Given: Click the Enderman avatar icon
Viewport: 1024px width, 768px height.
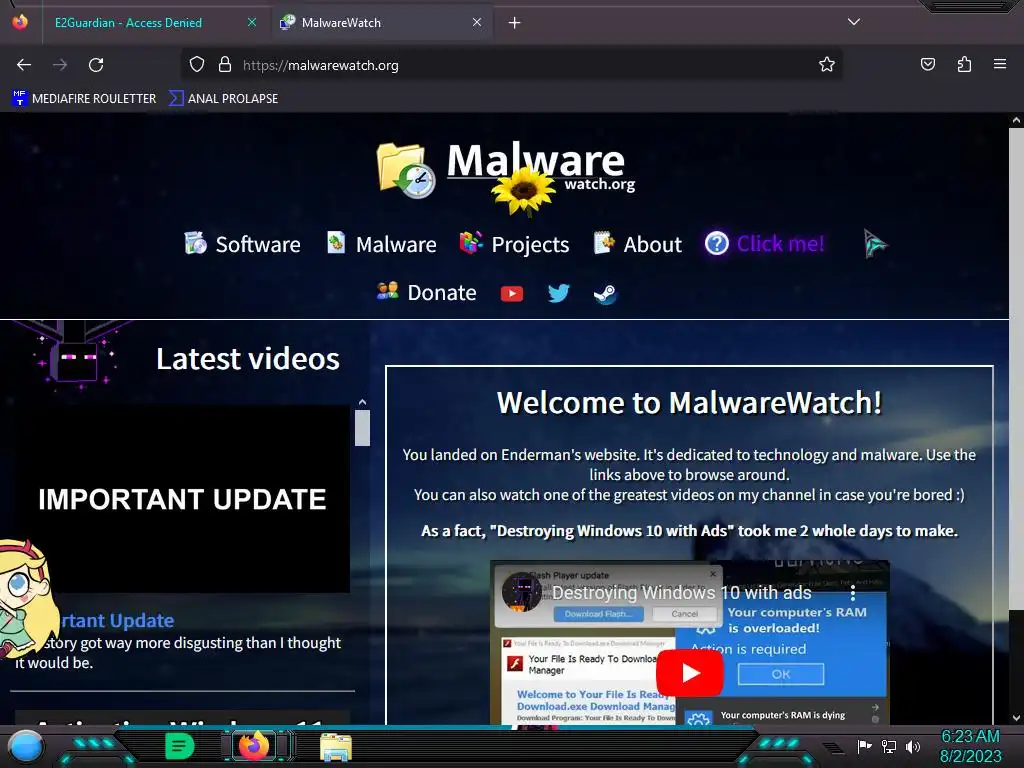Looking at the screenshot, I should click(x=75, y=356).
